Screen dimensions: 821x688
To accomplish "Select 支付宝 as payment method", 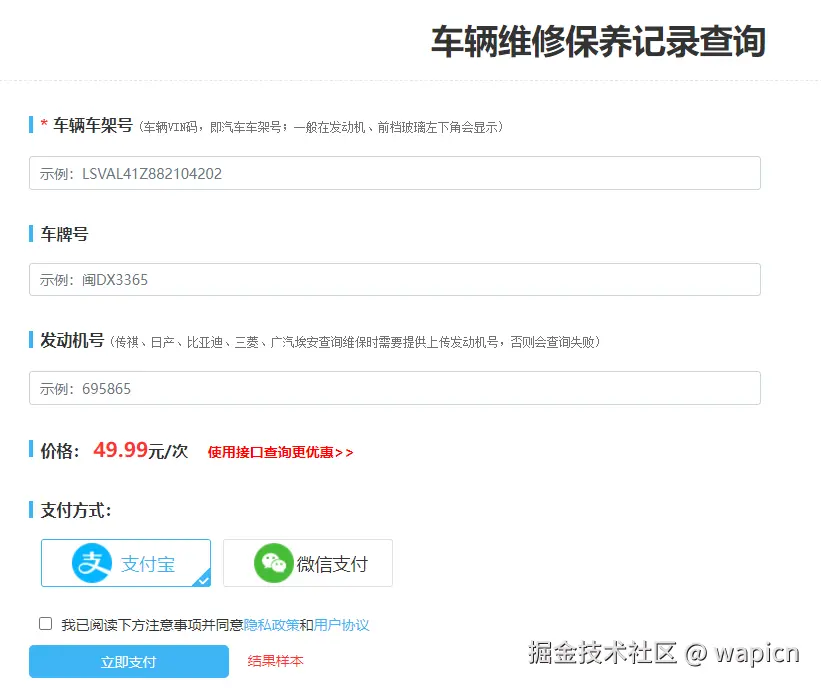I will pos(125,562).
